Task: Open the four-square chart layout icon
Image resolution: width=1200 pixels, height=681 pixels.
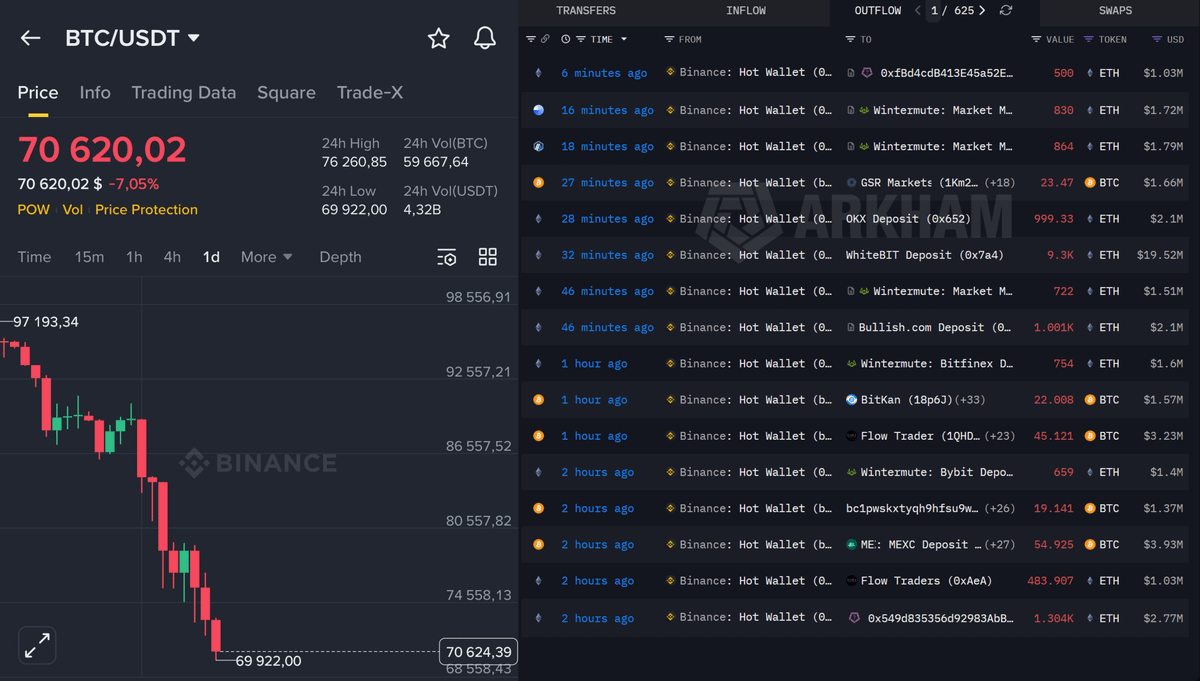Action: [488, 257]
